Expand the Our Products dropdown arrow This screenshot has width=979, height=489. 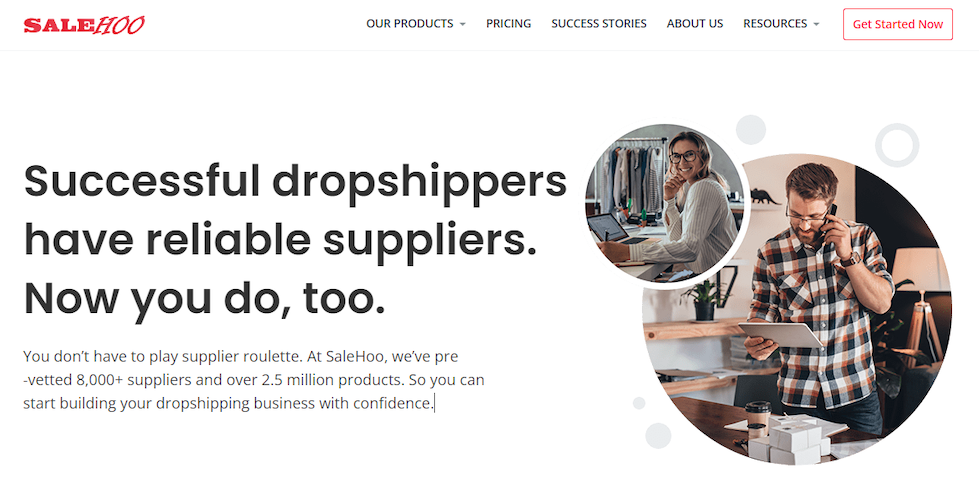463,24
